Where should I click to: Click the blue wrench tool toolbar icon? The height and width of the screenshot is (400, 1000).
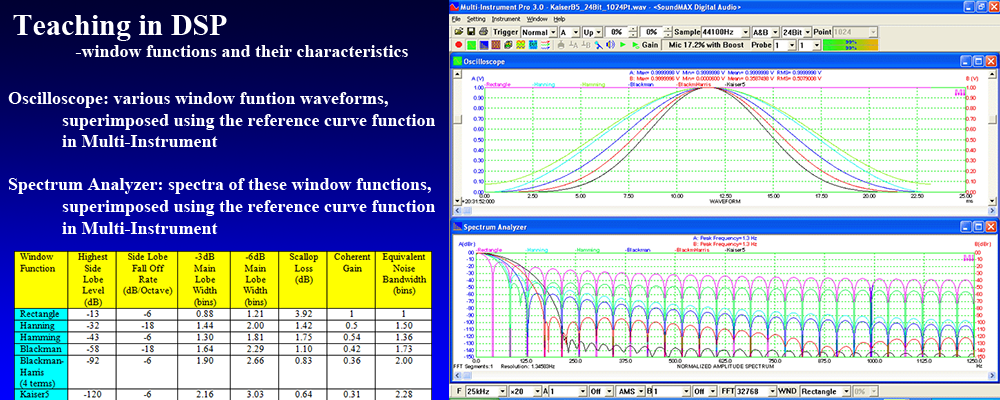click(598, 45)
